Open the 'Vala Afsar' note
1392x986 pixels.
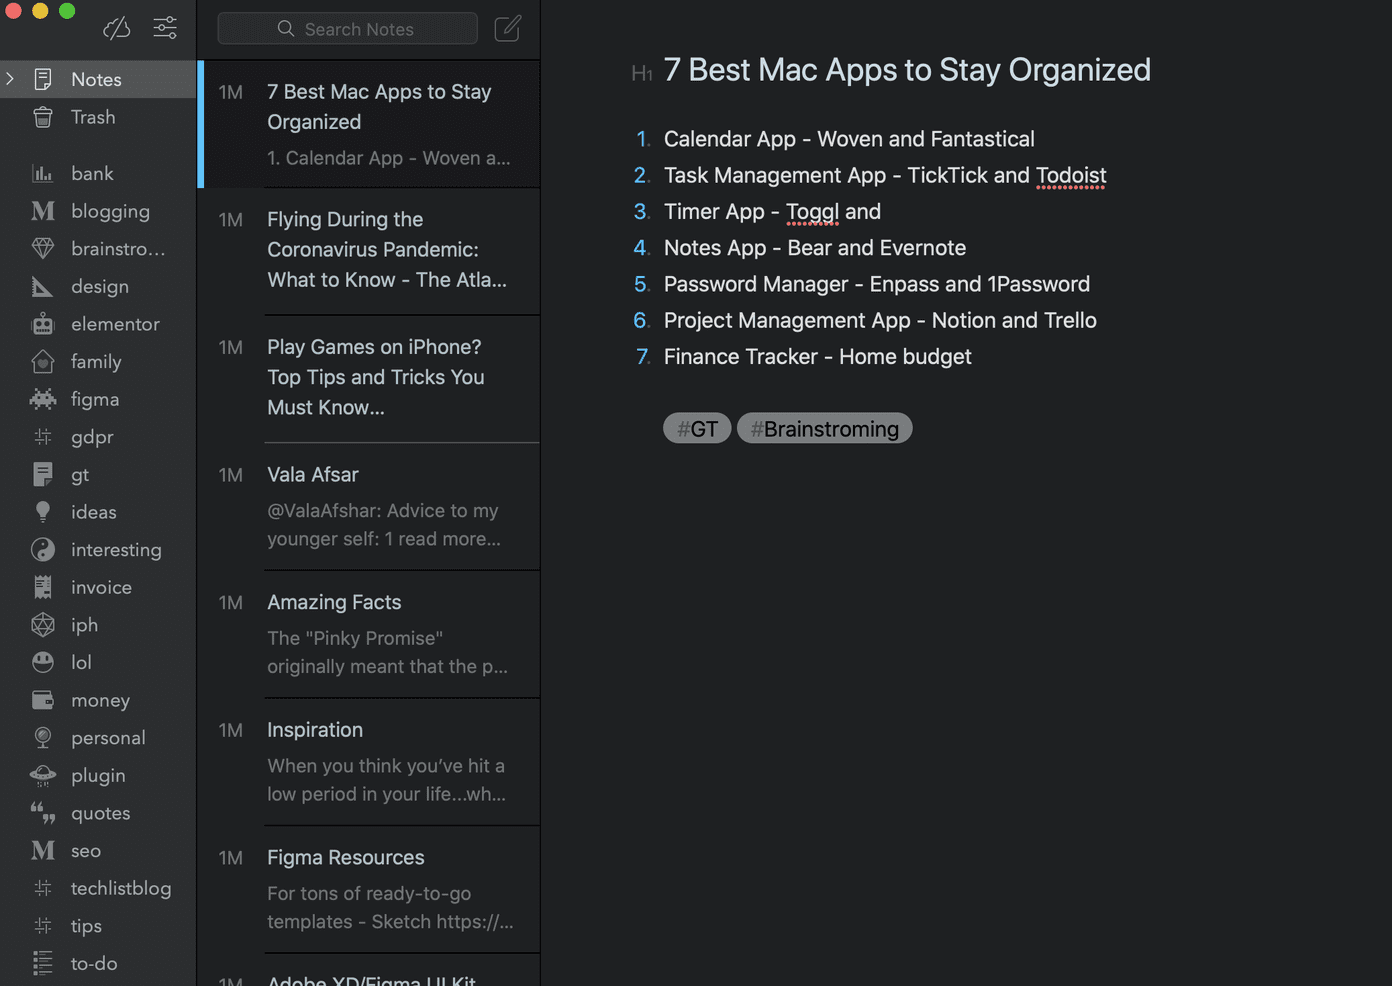370,507
